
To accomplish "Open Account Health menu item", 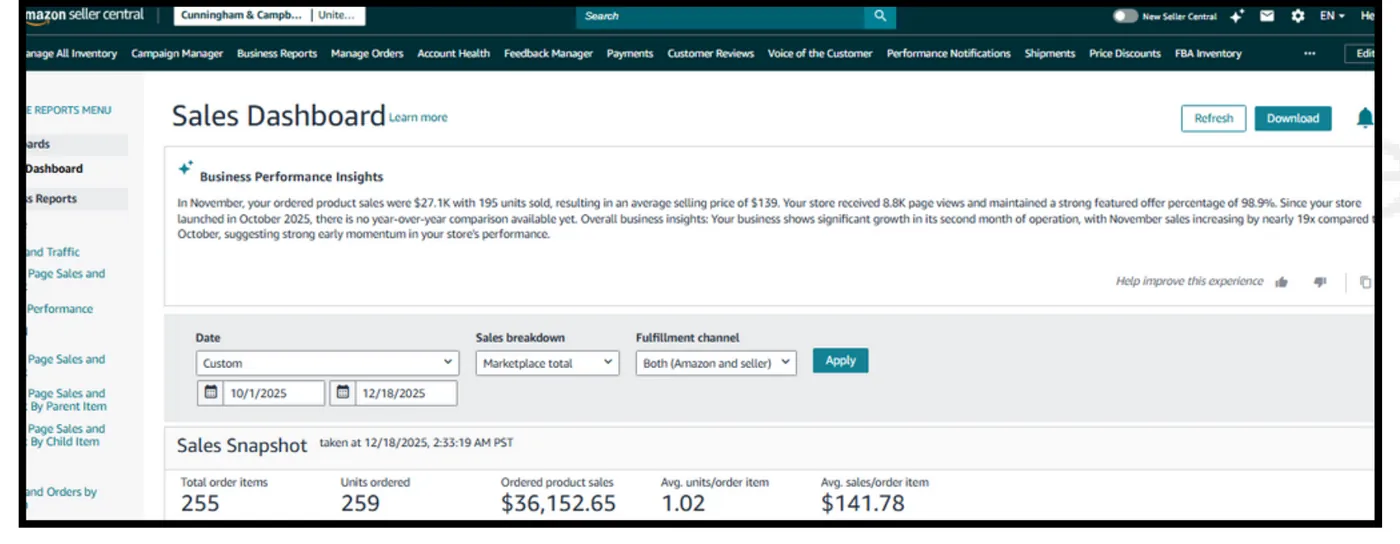I will click(x=454, y=54).
